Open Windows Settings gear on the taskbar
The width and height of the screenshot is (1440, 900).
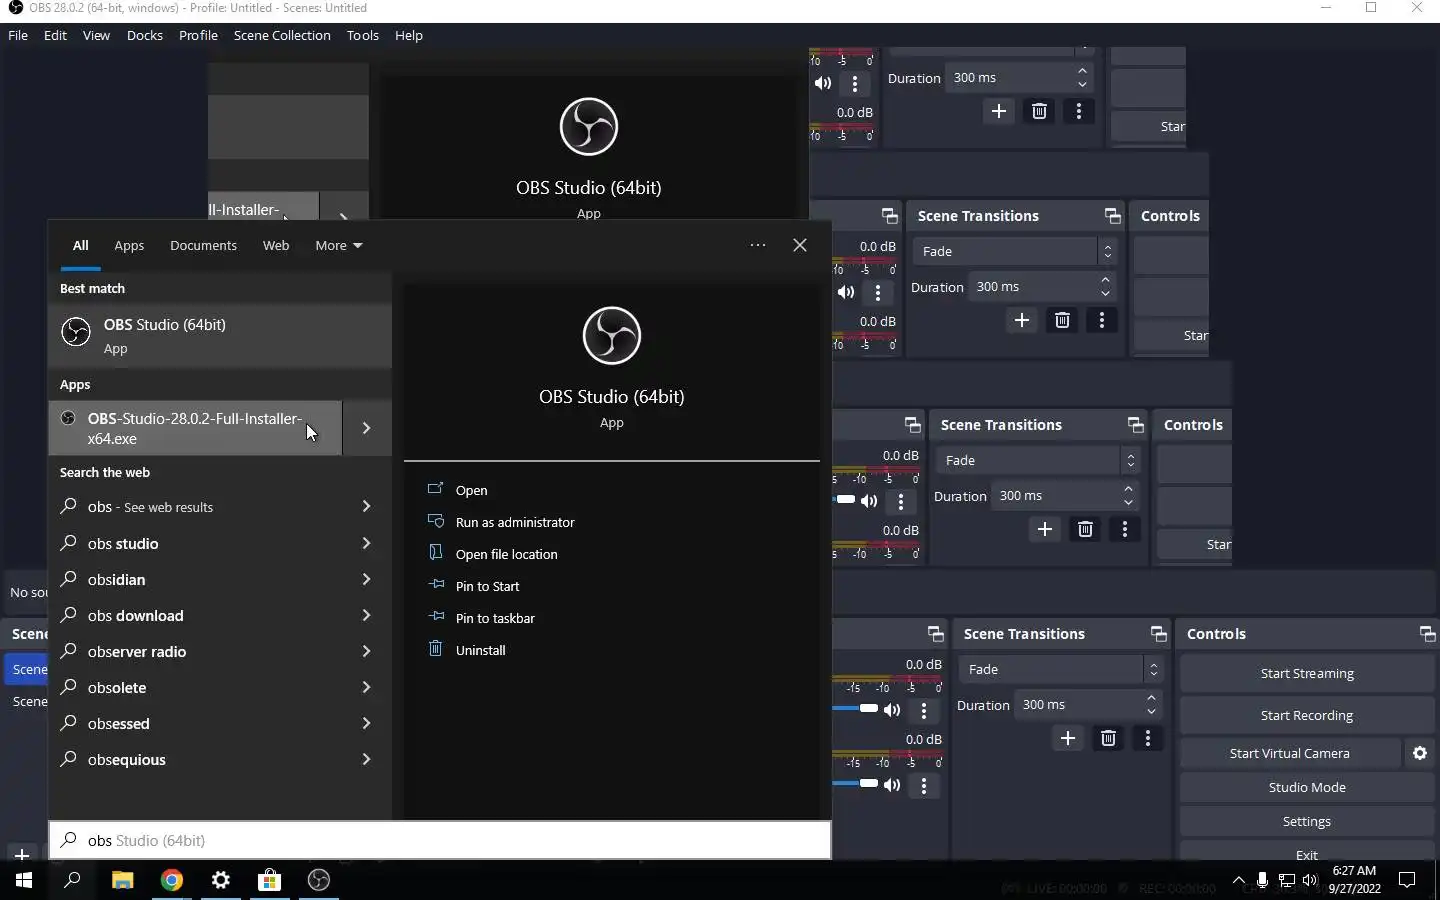tap(221, 880)
